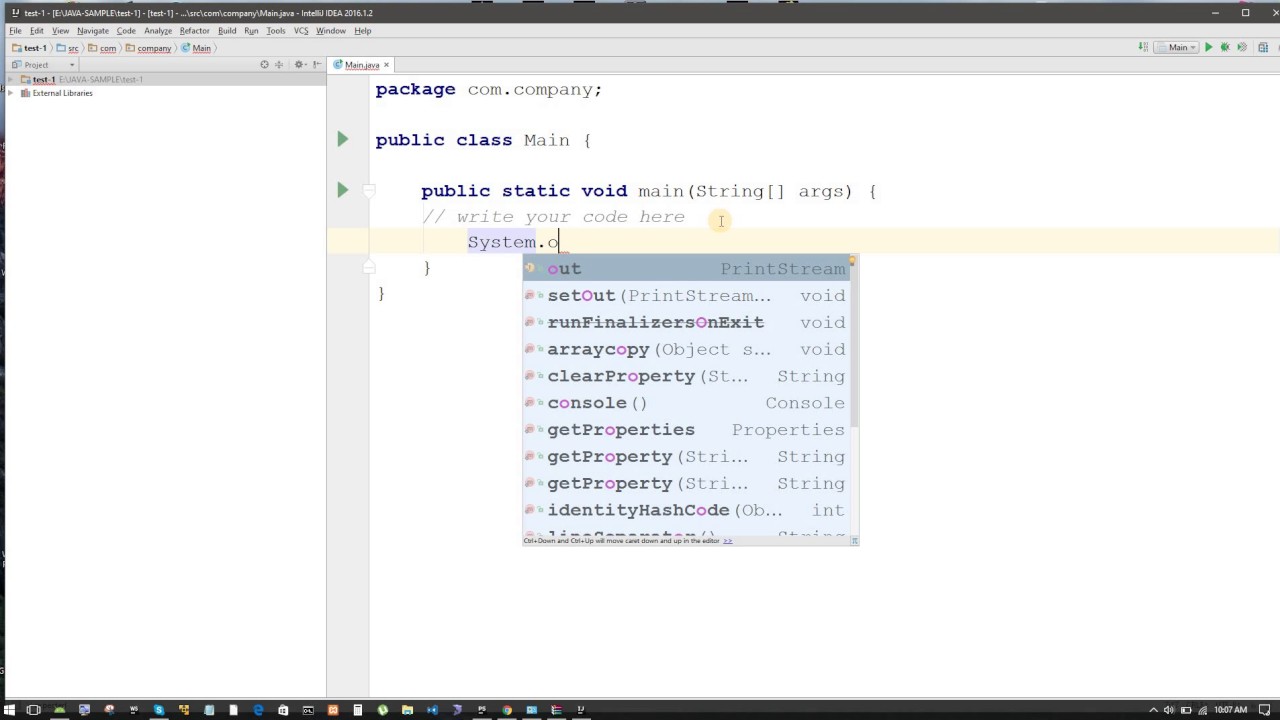This screenshot has width=1280, height=720.
Task: Select test-1 breadcrumb in navigation bar
Action: (x=29, y=48)
